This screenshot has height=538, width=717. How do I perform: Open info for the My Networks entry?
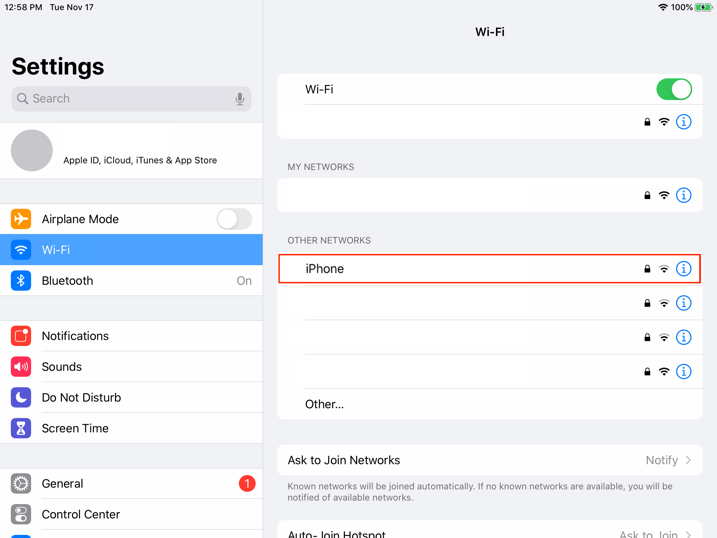tap(683, 196)
